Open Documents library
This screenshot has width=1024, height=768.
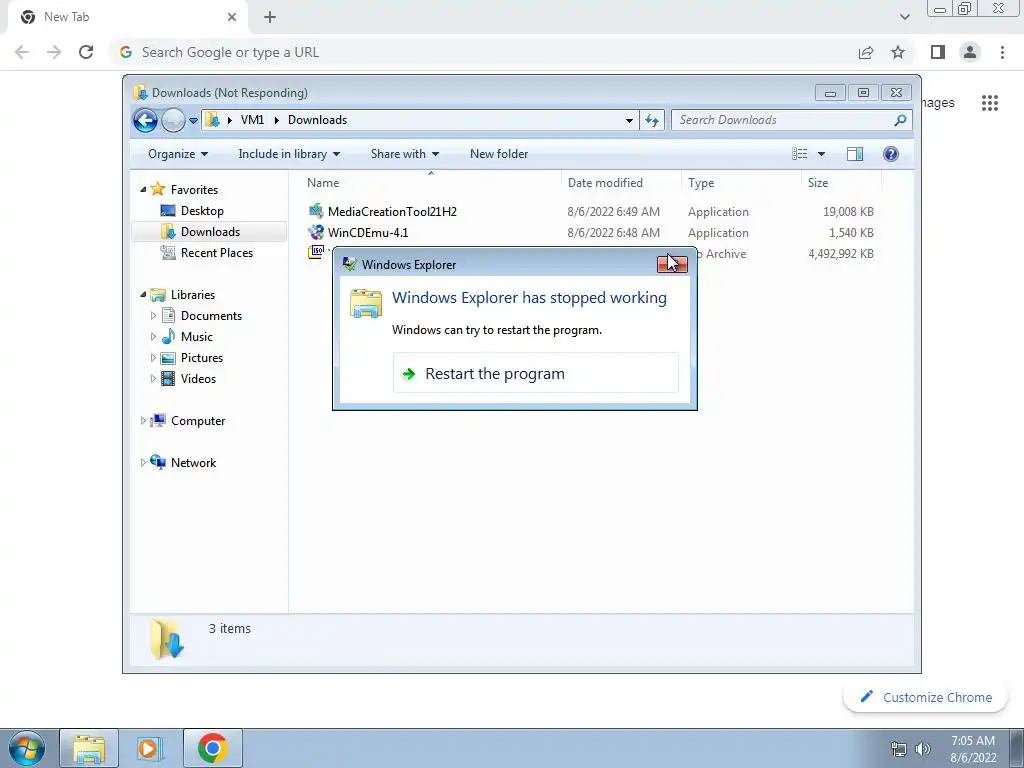(211, 315)
